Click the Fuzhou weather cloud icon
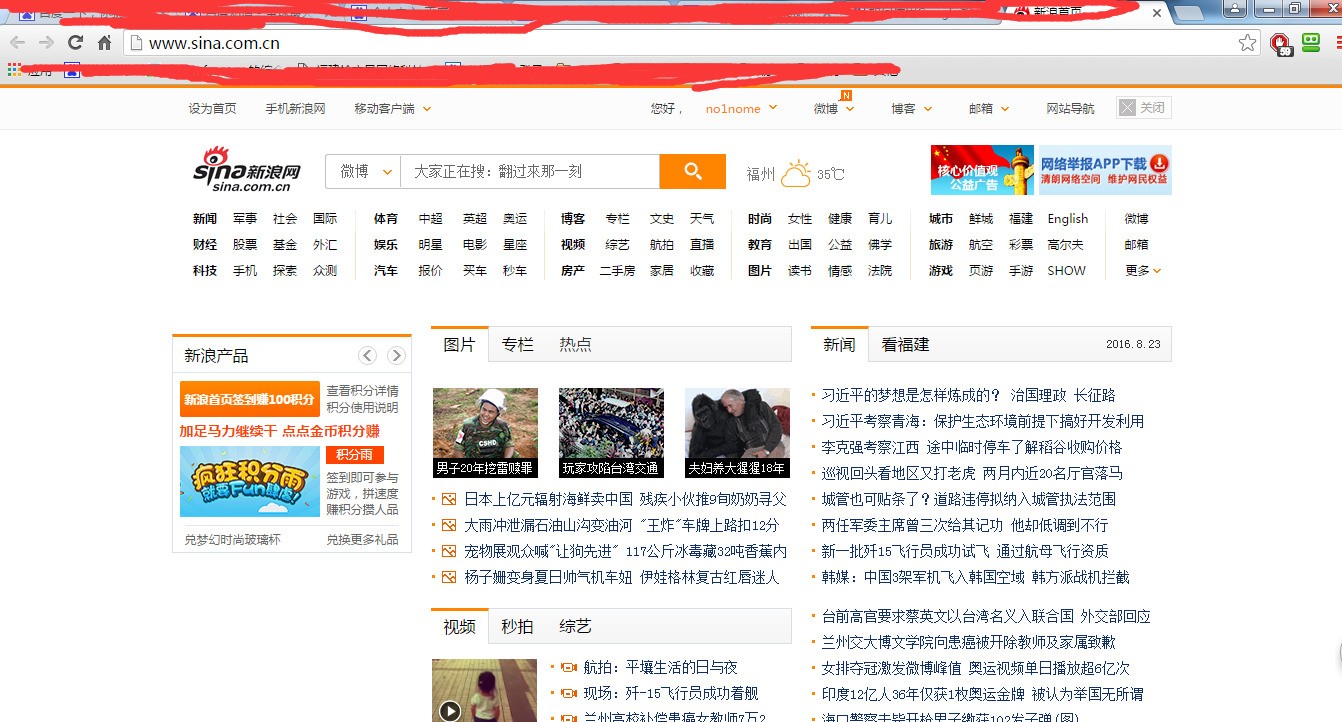Screen dimensions: 1342x722 click(x=796, y=174)
